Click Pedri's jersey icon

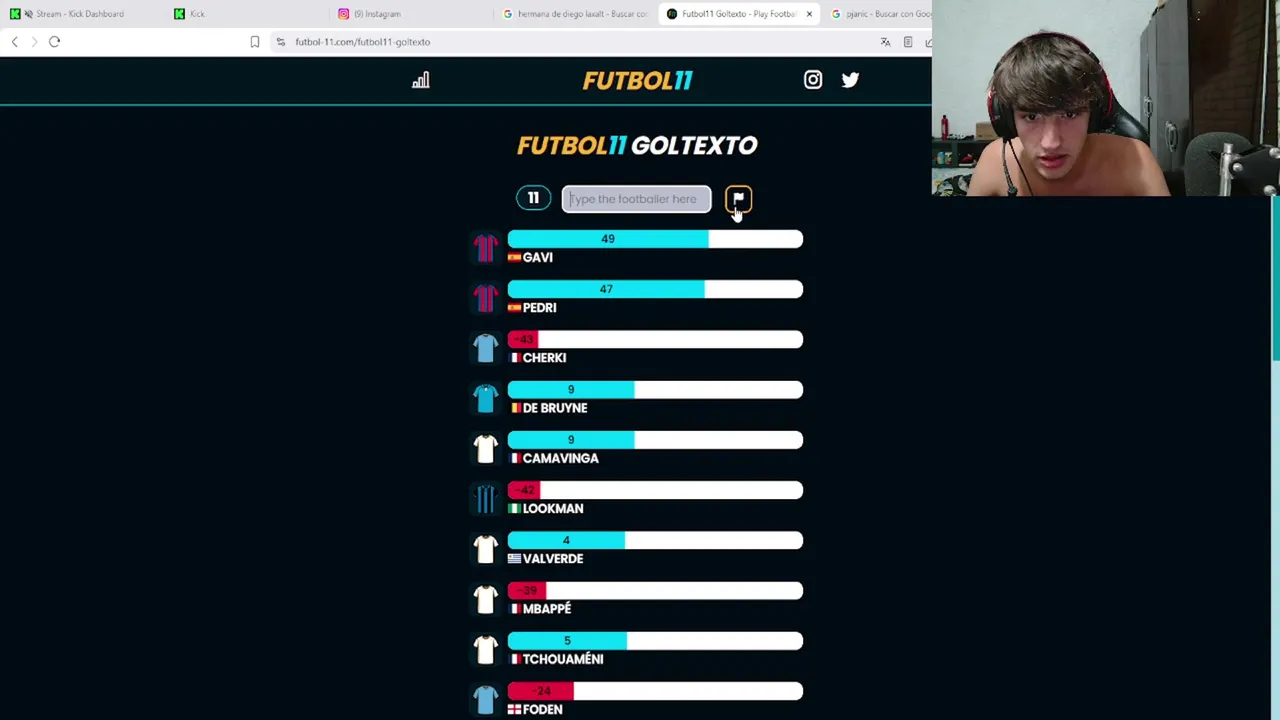click(485, 298)
